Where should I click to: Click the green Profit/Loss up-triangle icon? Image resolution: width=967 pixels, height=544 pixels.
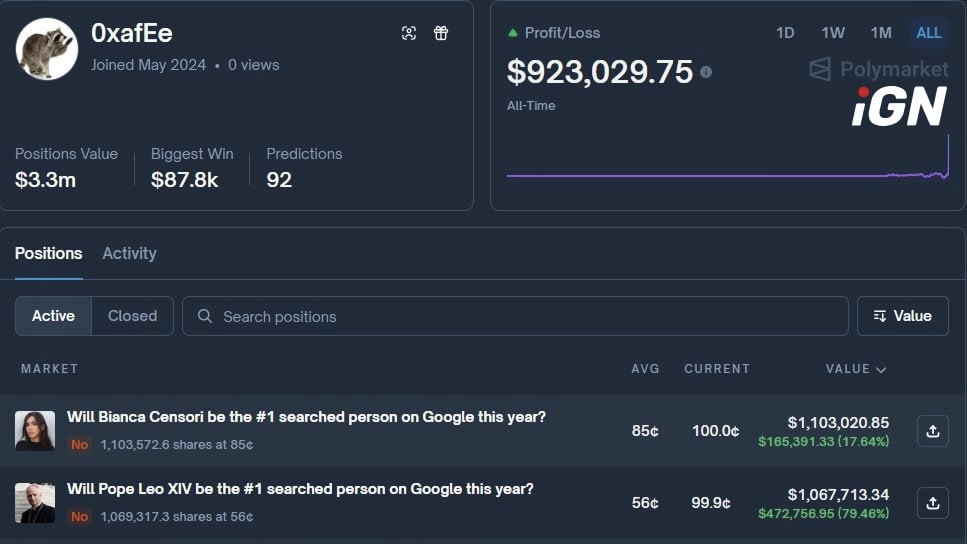512,33
